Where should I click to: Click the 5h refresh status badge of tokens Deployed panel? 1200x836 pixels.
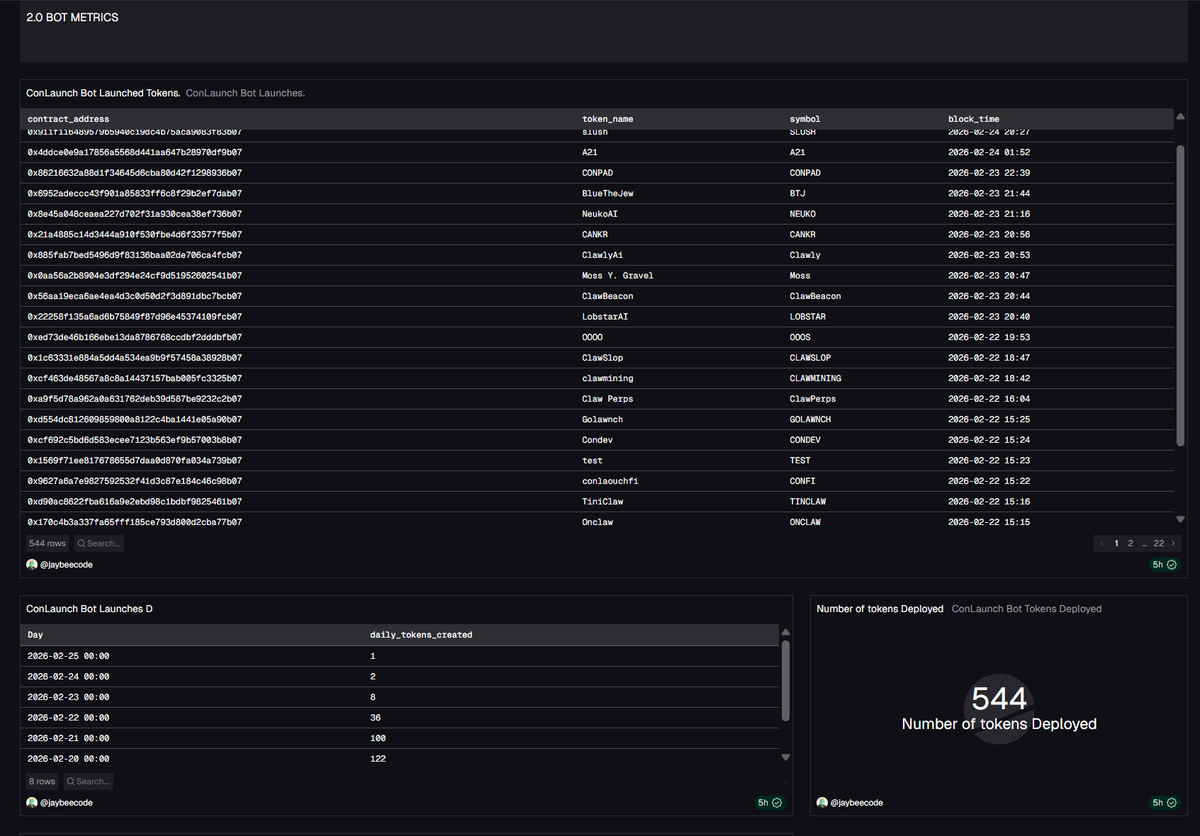click(x=1165, y=803)
